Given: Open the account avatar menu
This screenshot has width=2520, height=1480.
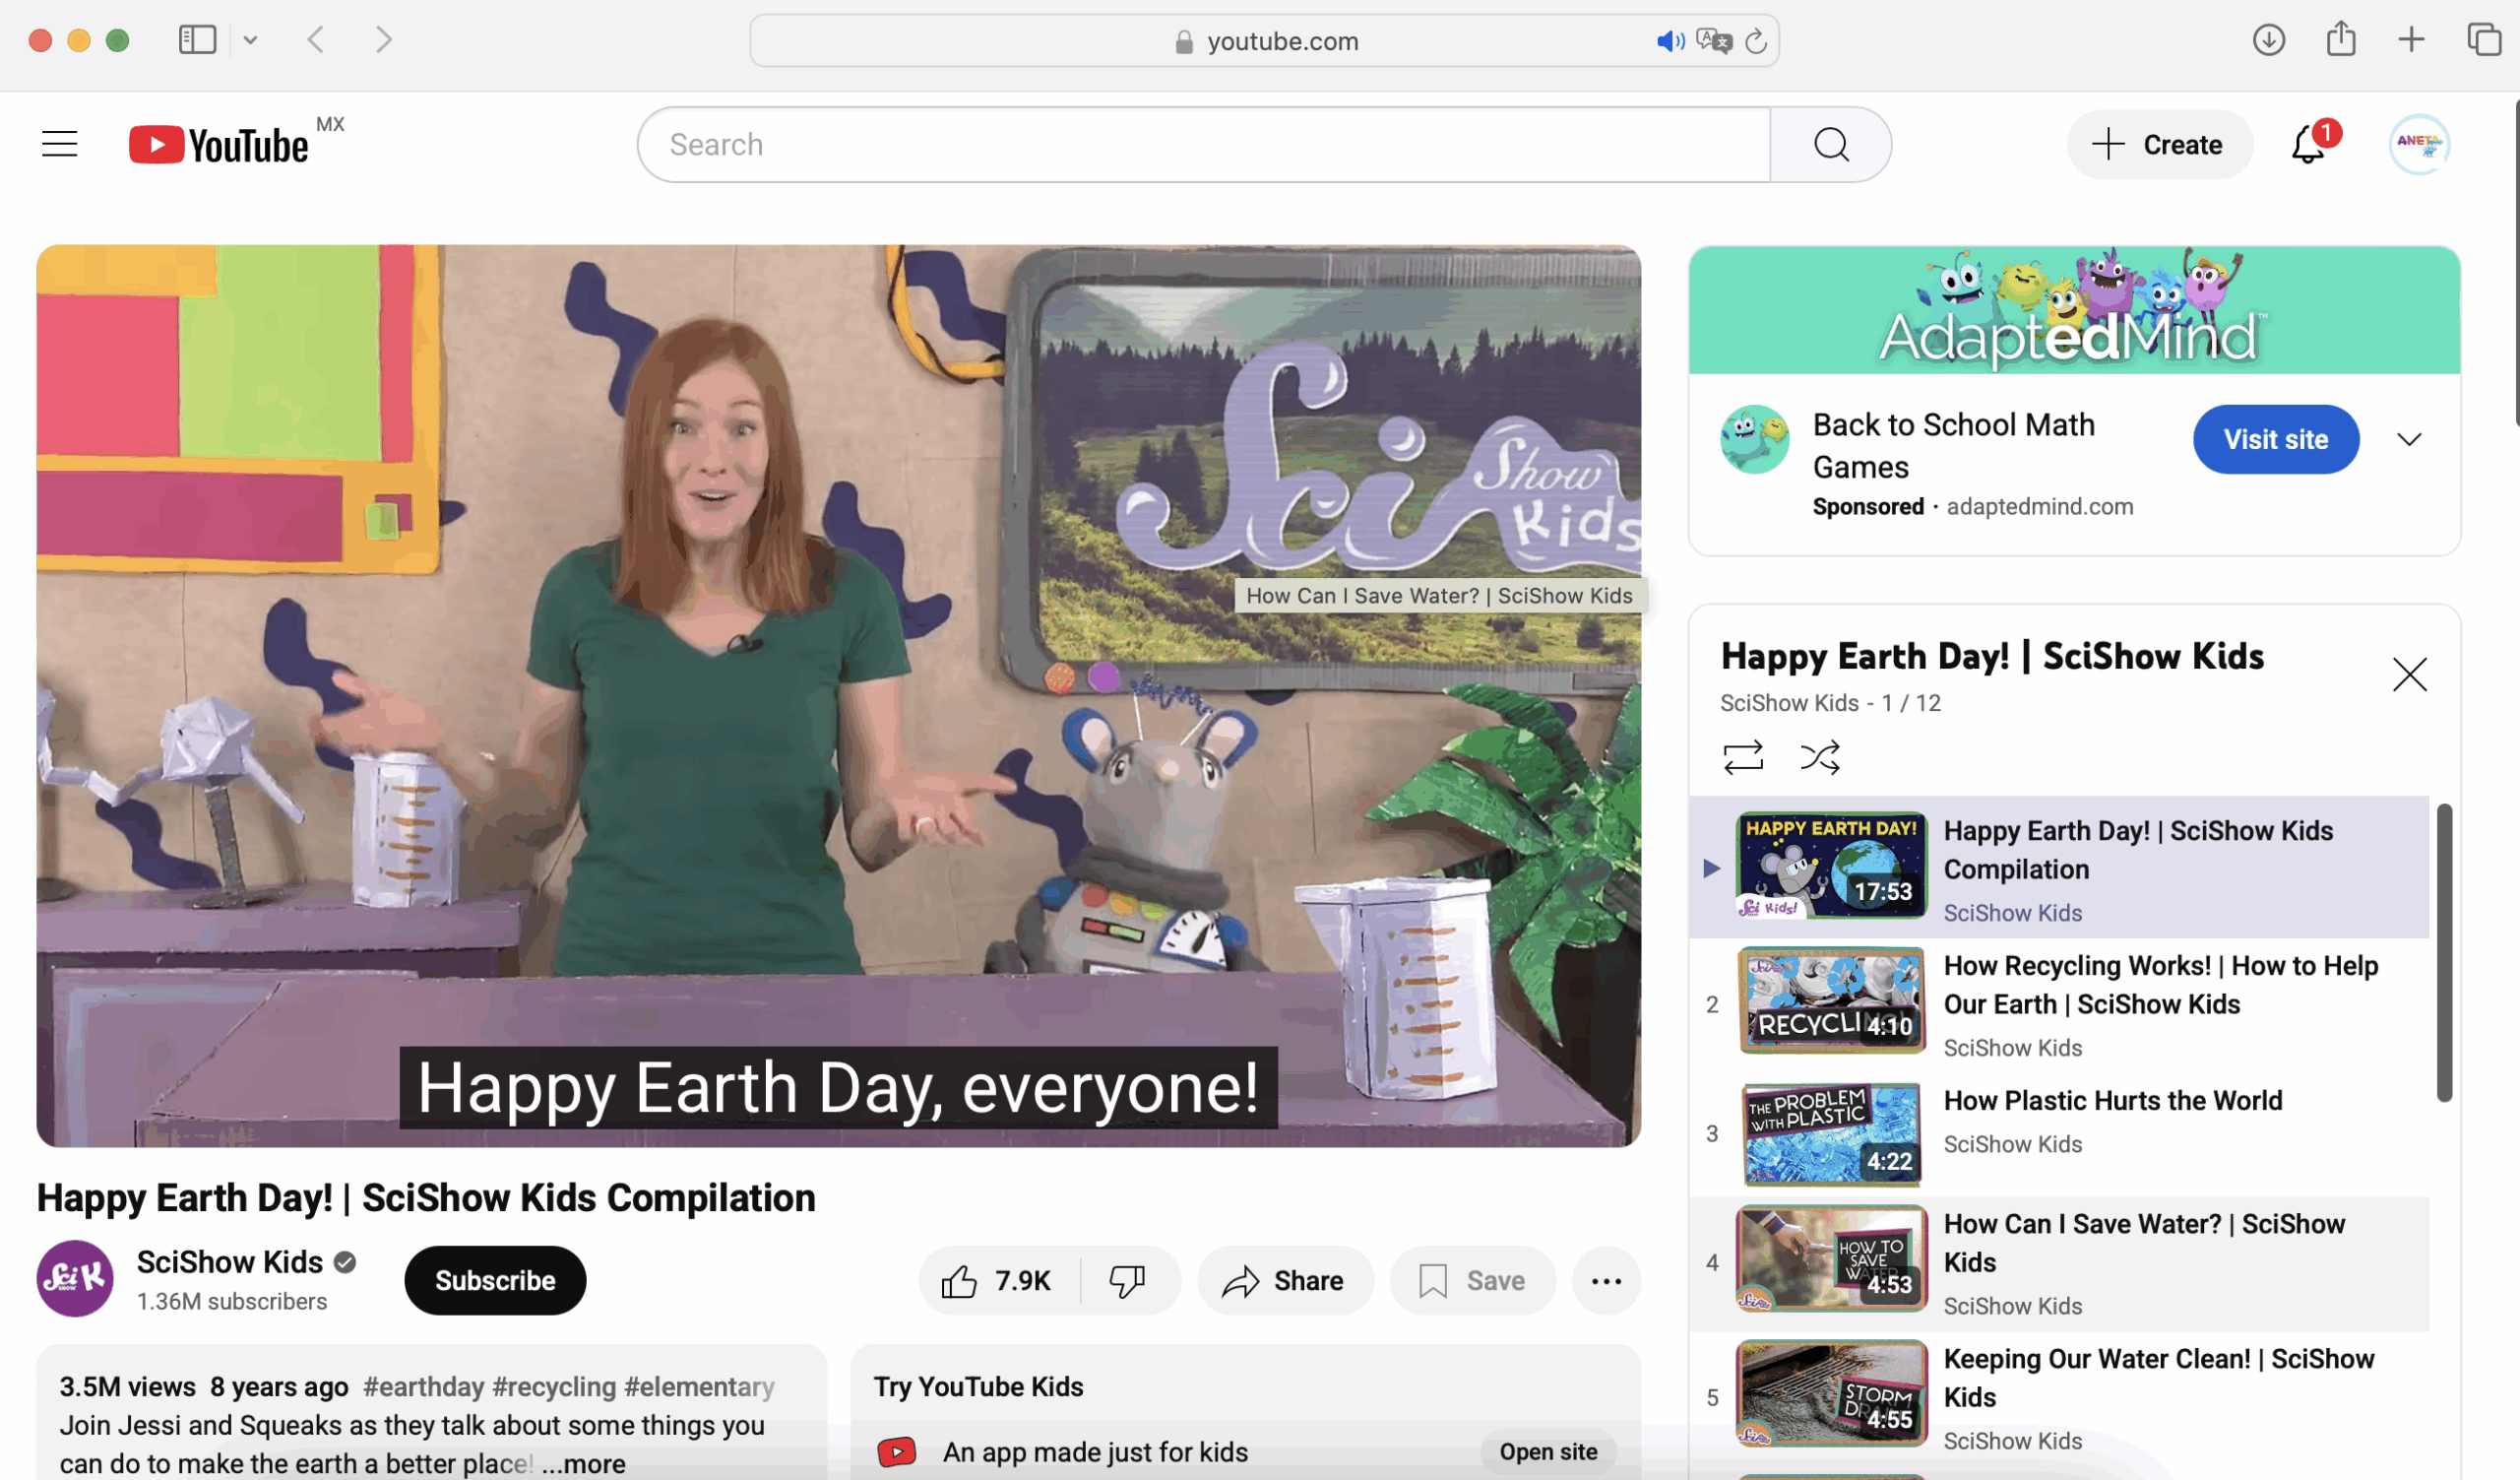Looking at the screenshot, I should click(2419, 145).
